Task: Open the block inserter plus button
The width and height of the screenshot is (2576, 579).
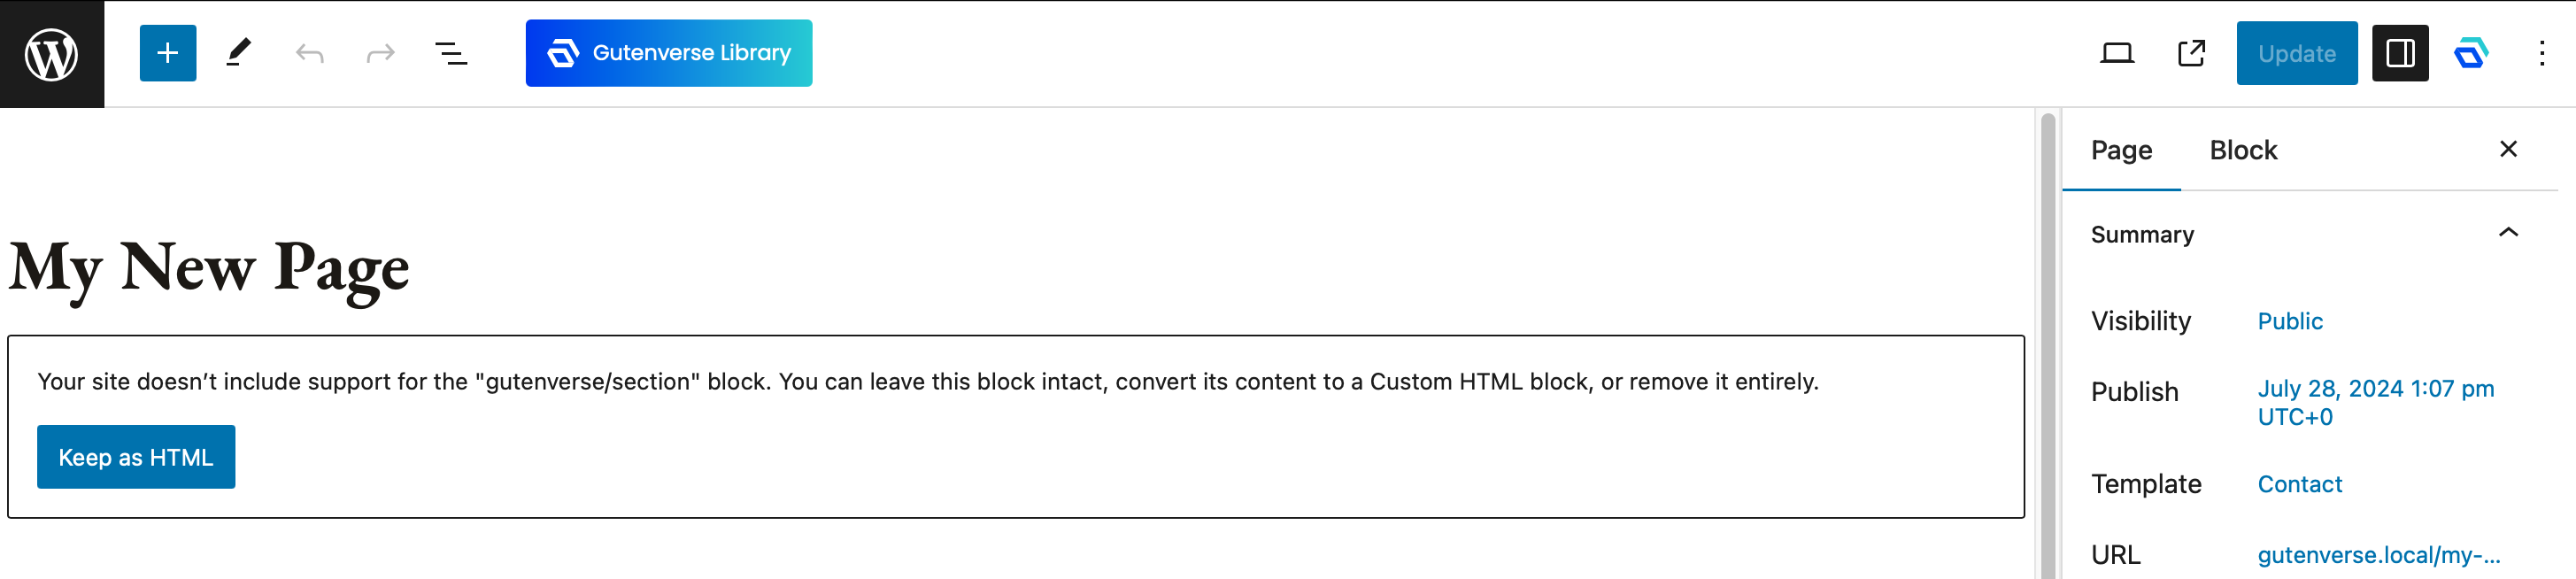Action: coord(168,54)
